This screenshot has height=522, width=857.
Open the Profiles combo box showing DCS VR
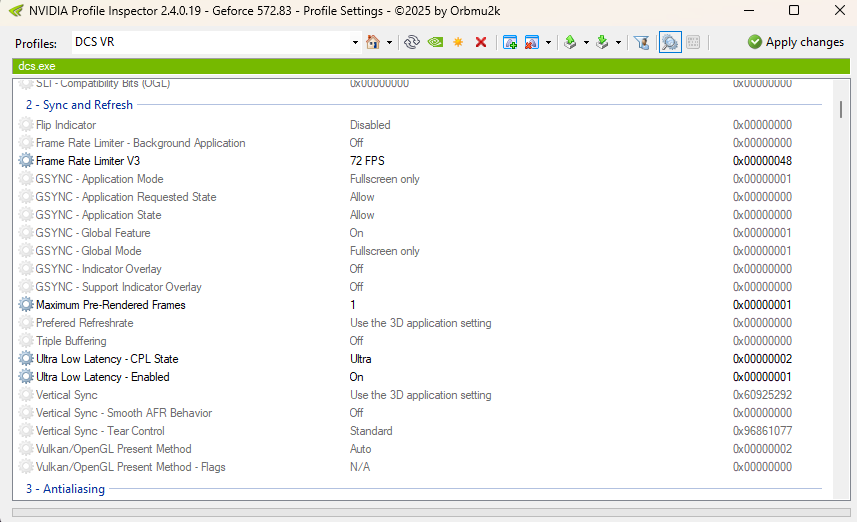[216, 42]
